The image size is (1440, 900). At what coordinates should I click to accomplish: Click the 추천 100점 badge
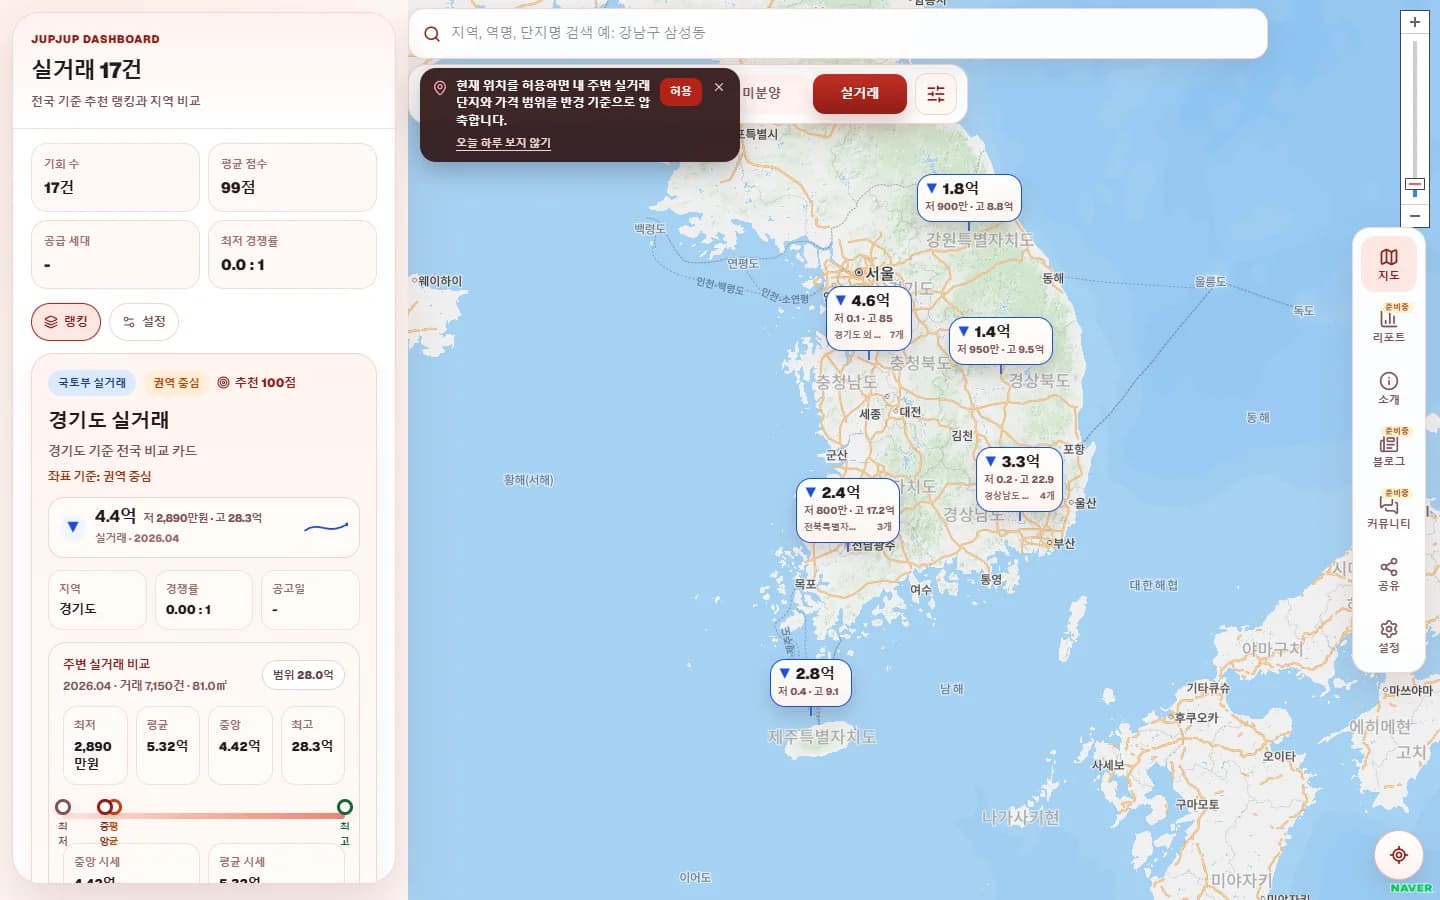click(x=257, y=383)
